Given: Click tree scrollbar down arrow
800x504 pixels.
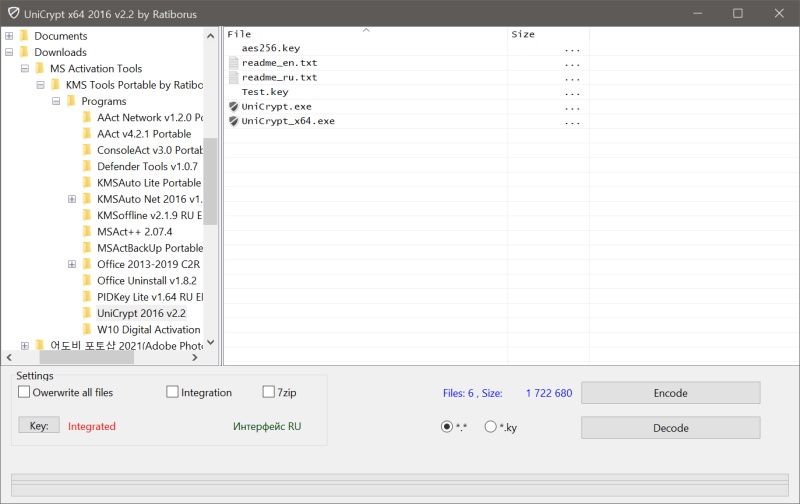Looking at the screenshot, I should pyautogui.click(x=210, y=342).
